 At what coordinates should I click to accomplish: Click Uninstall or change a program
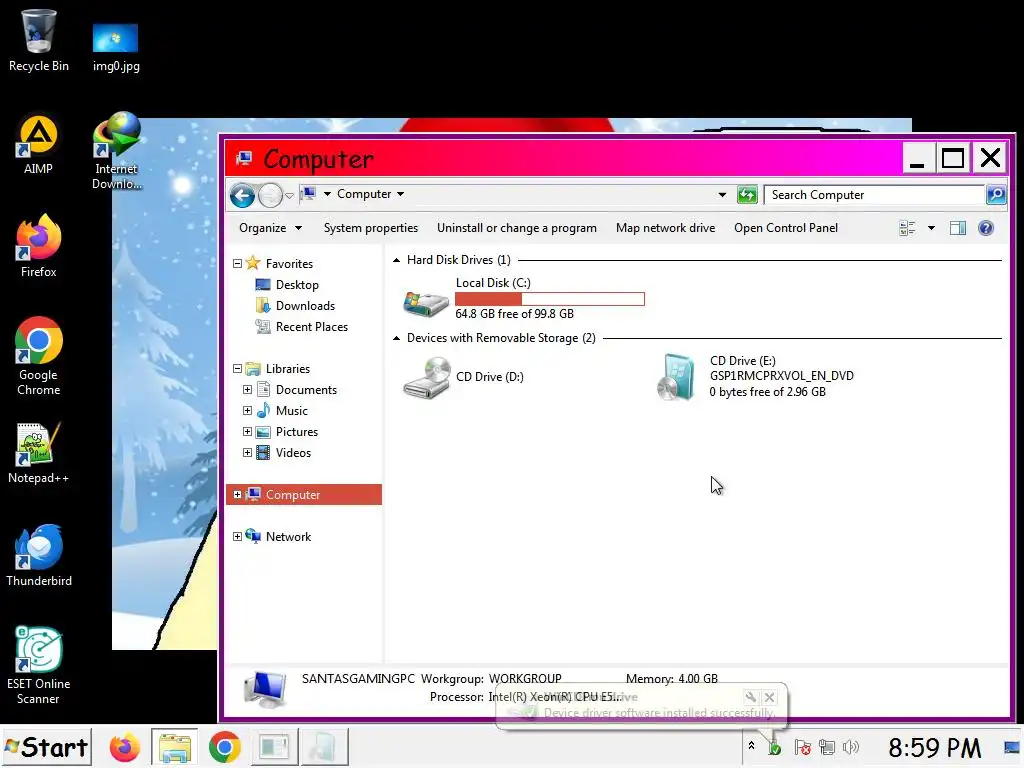pyautogui.click(x=517, y=228)
